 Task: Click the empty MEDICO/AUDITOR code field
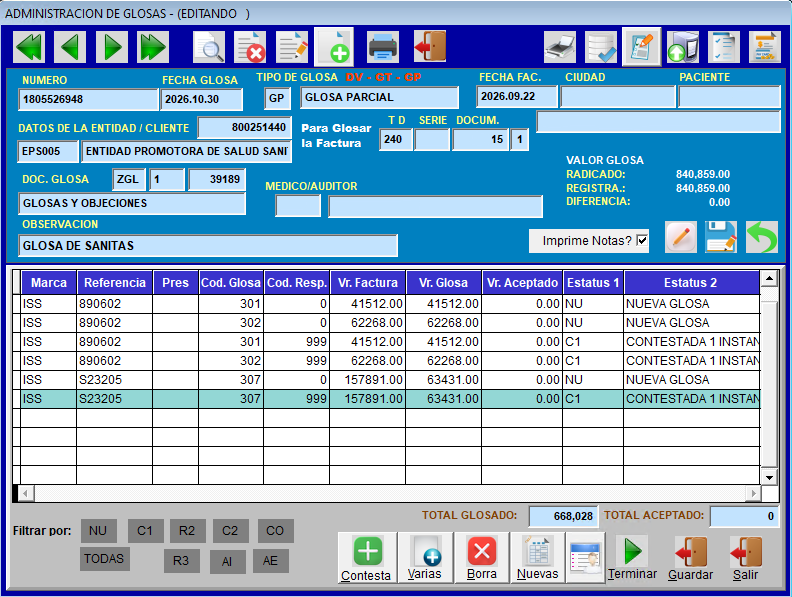coord(298,206)
